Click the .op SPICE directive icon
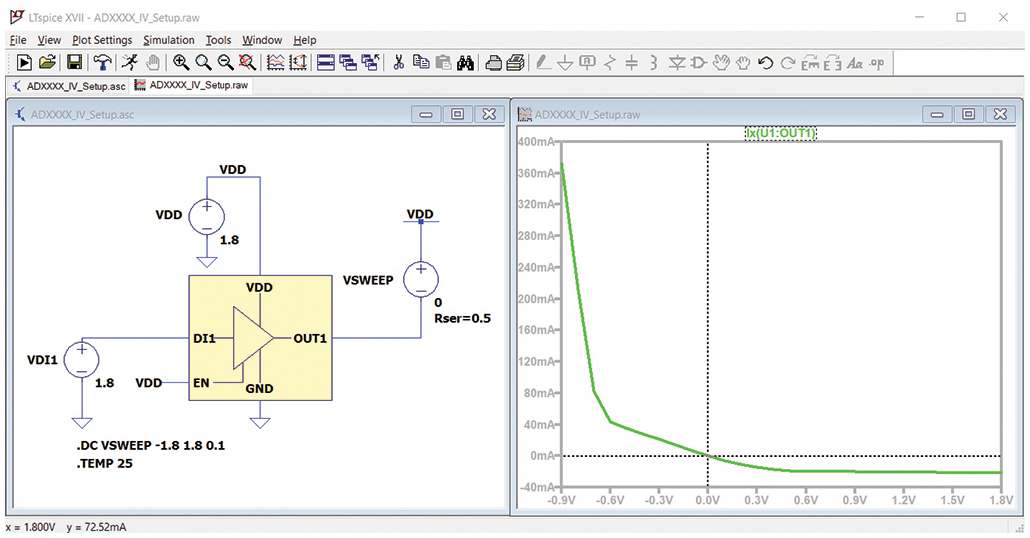The width and height of the screenshot is (1030, 538). (x=877, y=63)
